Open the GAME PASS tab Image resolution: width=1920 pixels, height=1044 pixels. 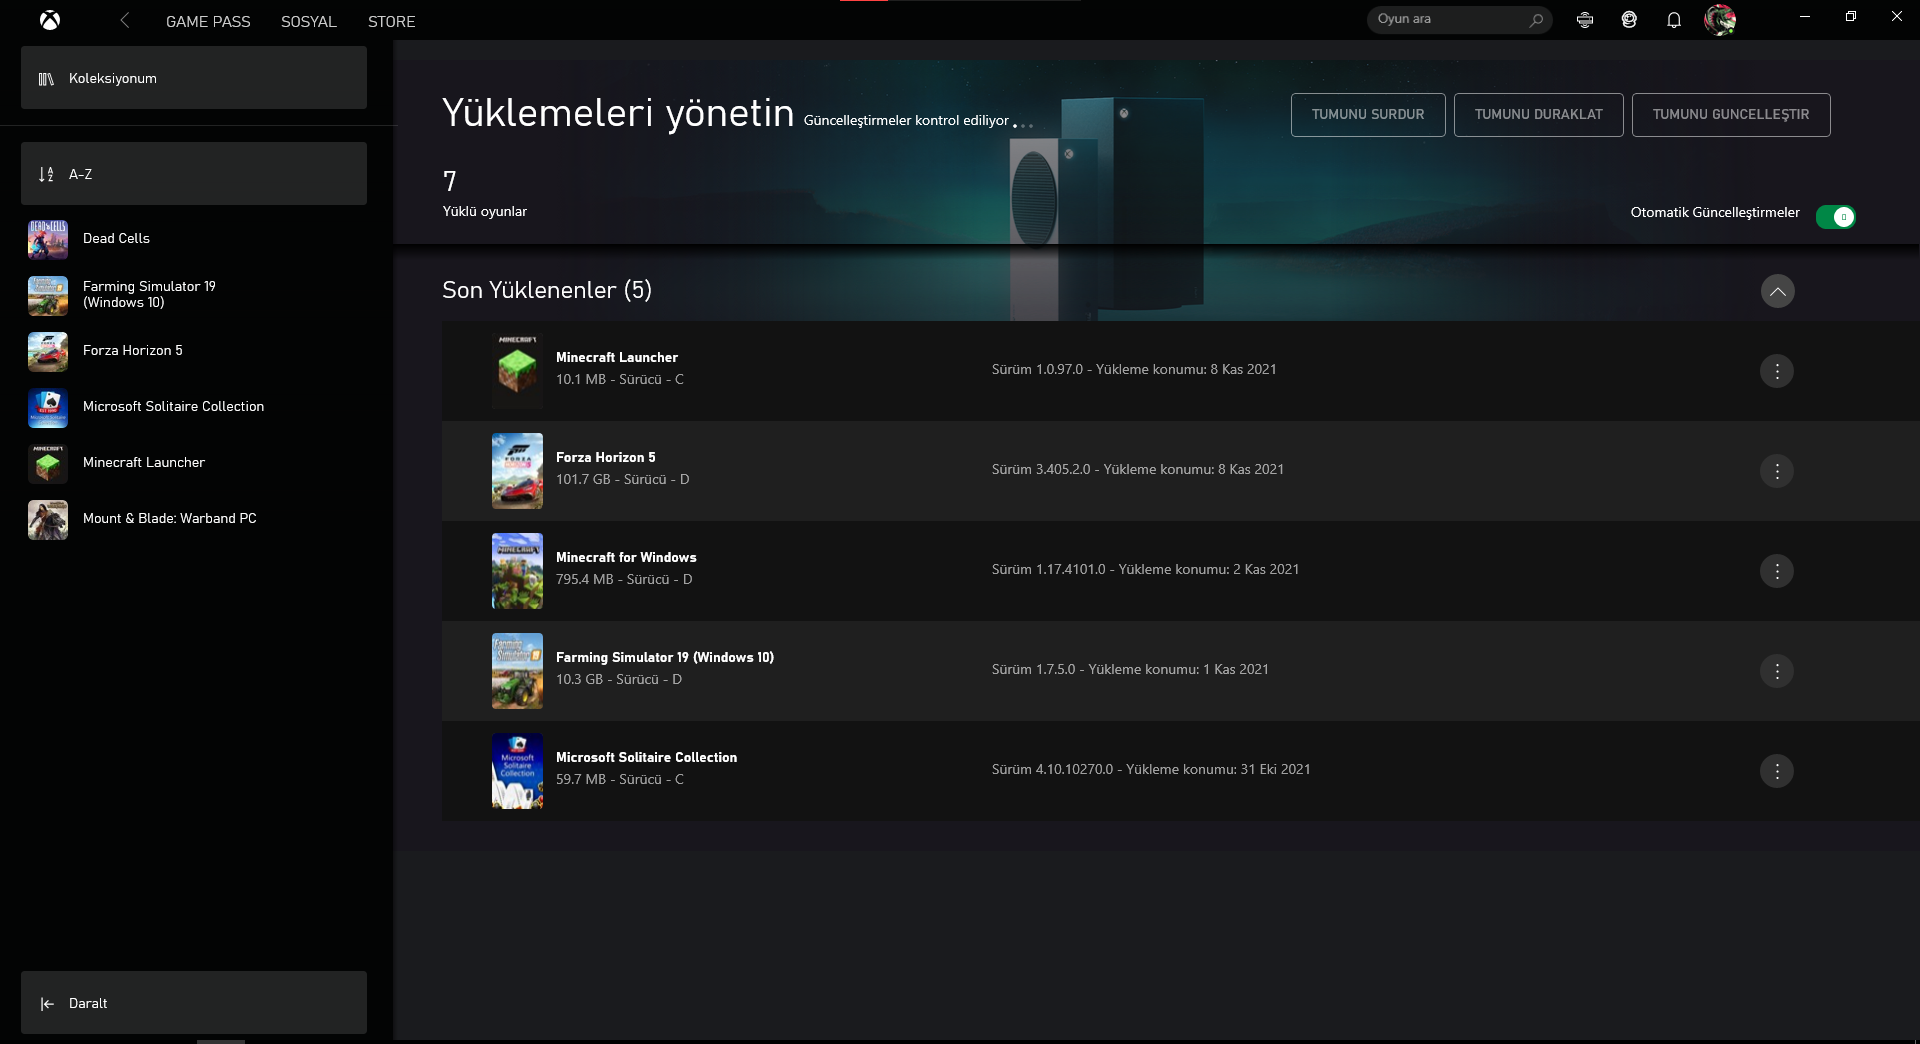(208, 21)
